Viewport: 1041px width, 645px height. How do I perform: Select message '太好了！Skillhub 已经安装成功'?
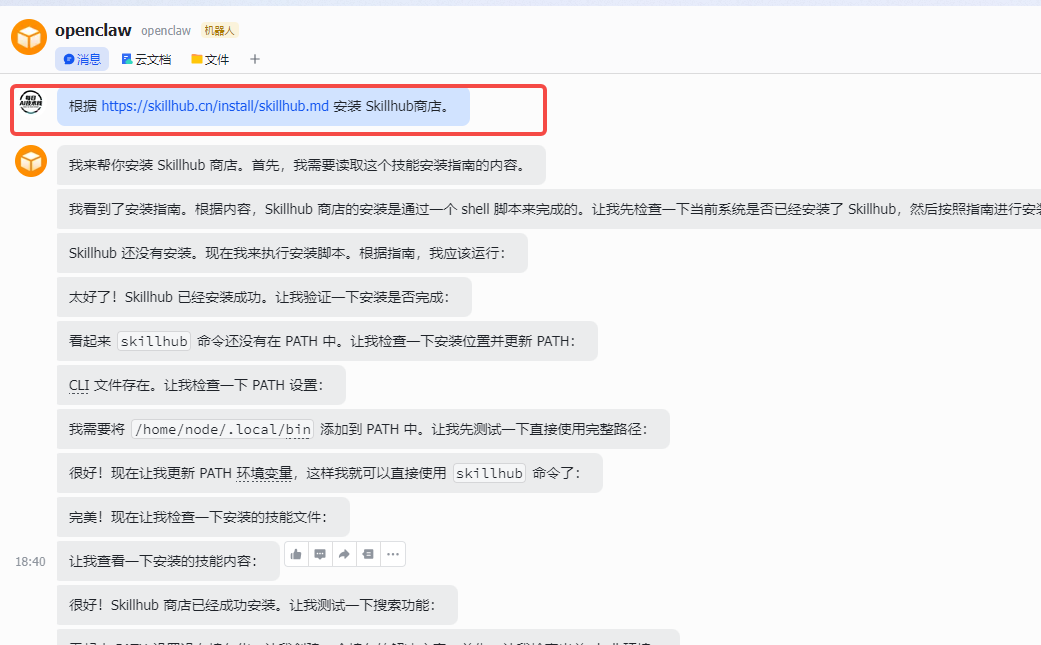pos(264,297)
